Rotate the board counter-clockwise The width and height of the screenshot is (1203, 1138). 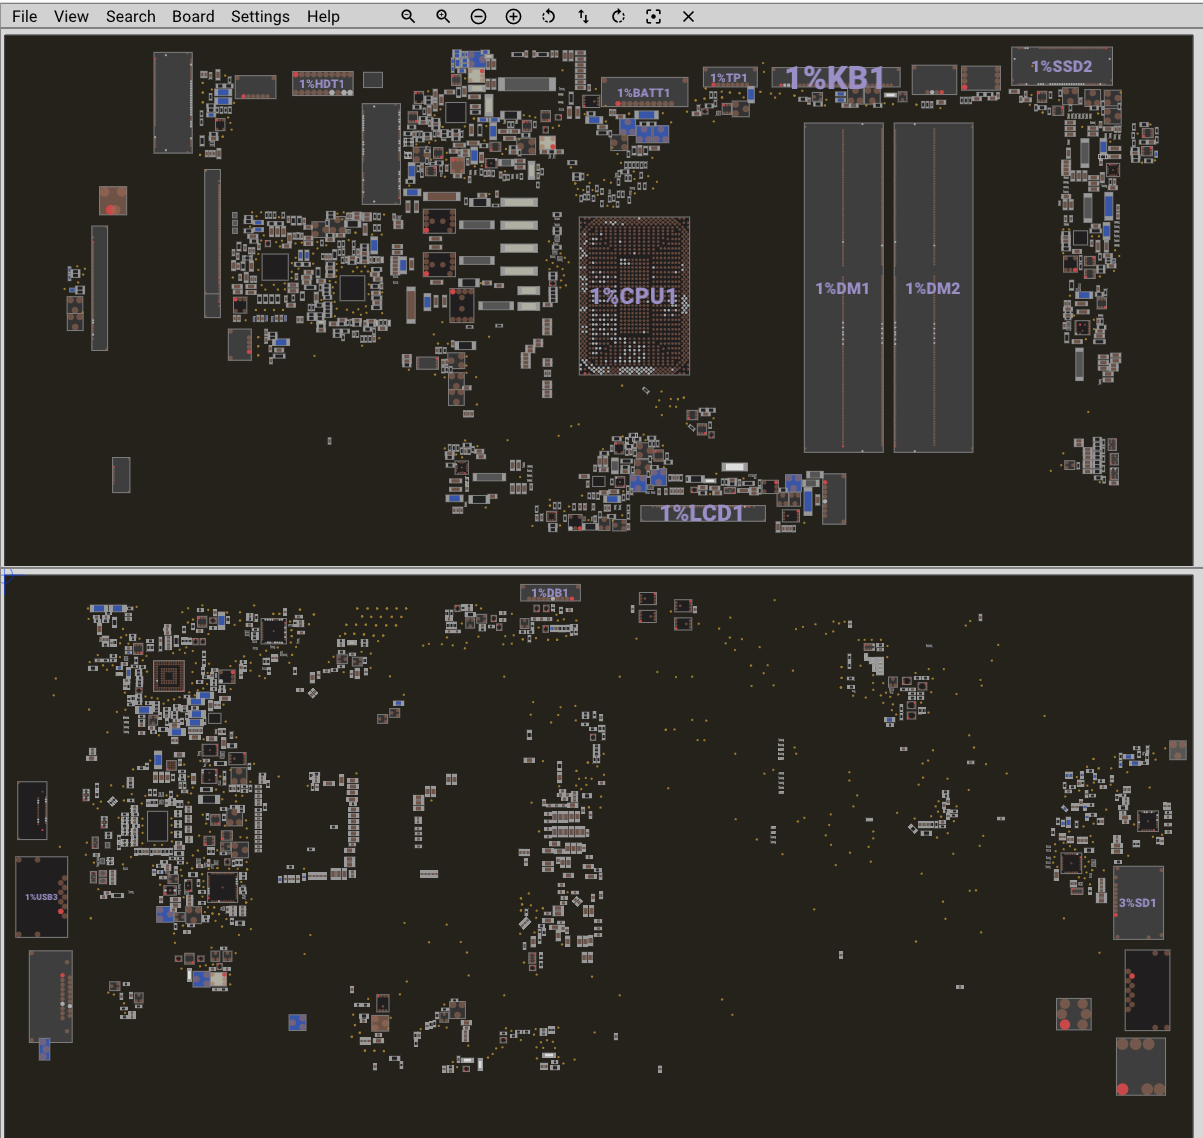coord(548,17)
